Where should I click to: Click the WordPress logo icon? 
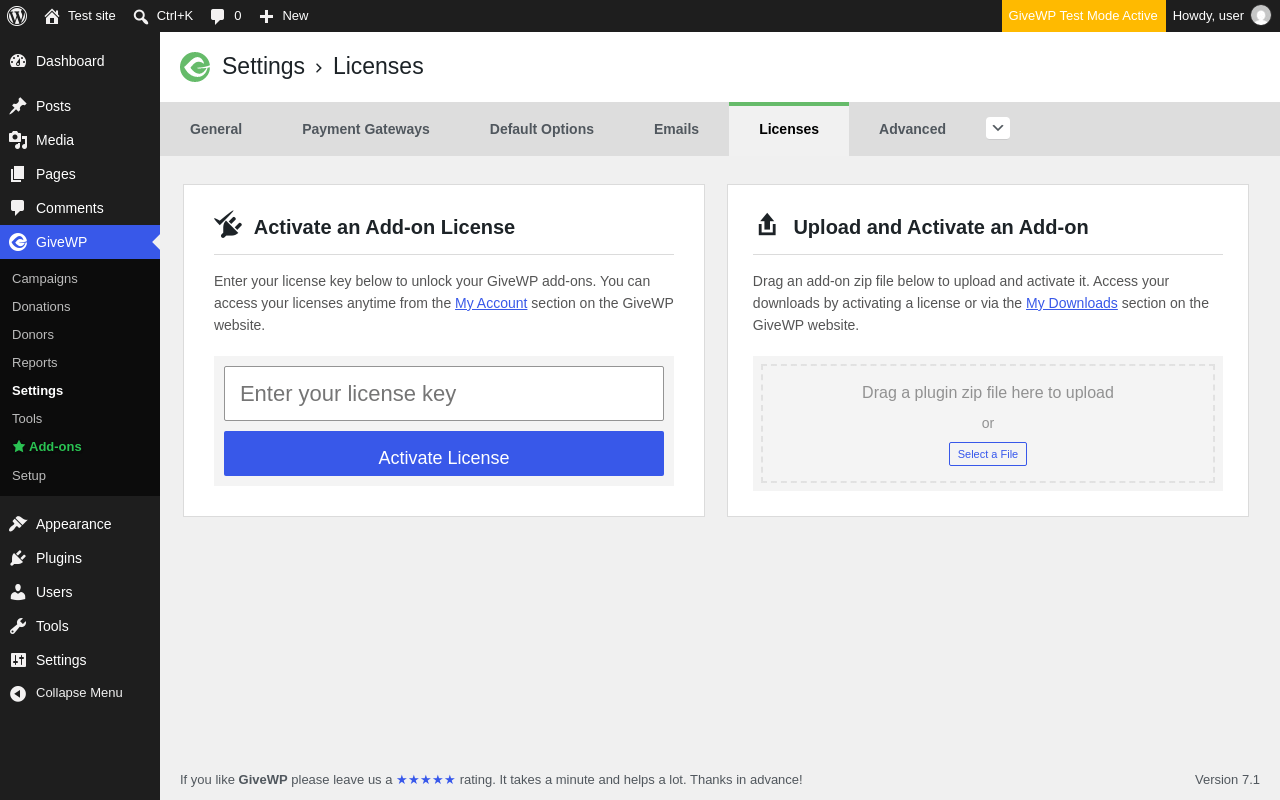click(x=17, y=16)
